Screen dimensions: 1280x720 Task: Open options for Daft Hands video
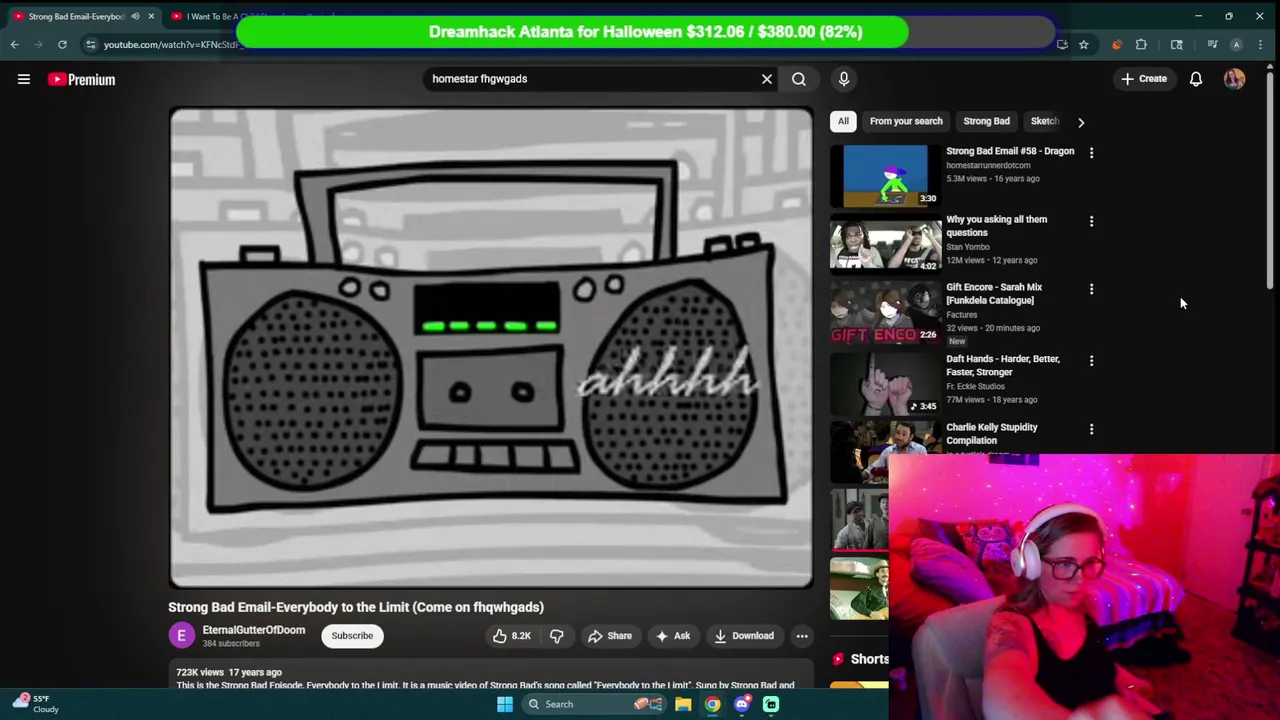click(1091, 360)
